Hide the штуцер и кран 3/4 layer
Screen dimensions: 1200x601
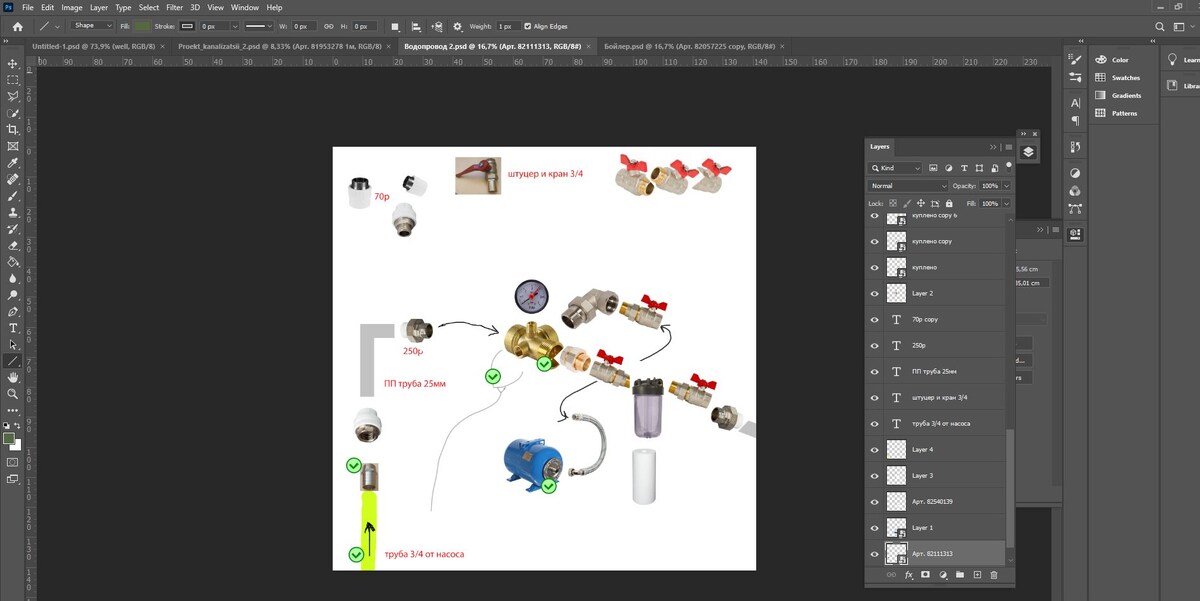click(875, 398)
